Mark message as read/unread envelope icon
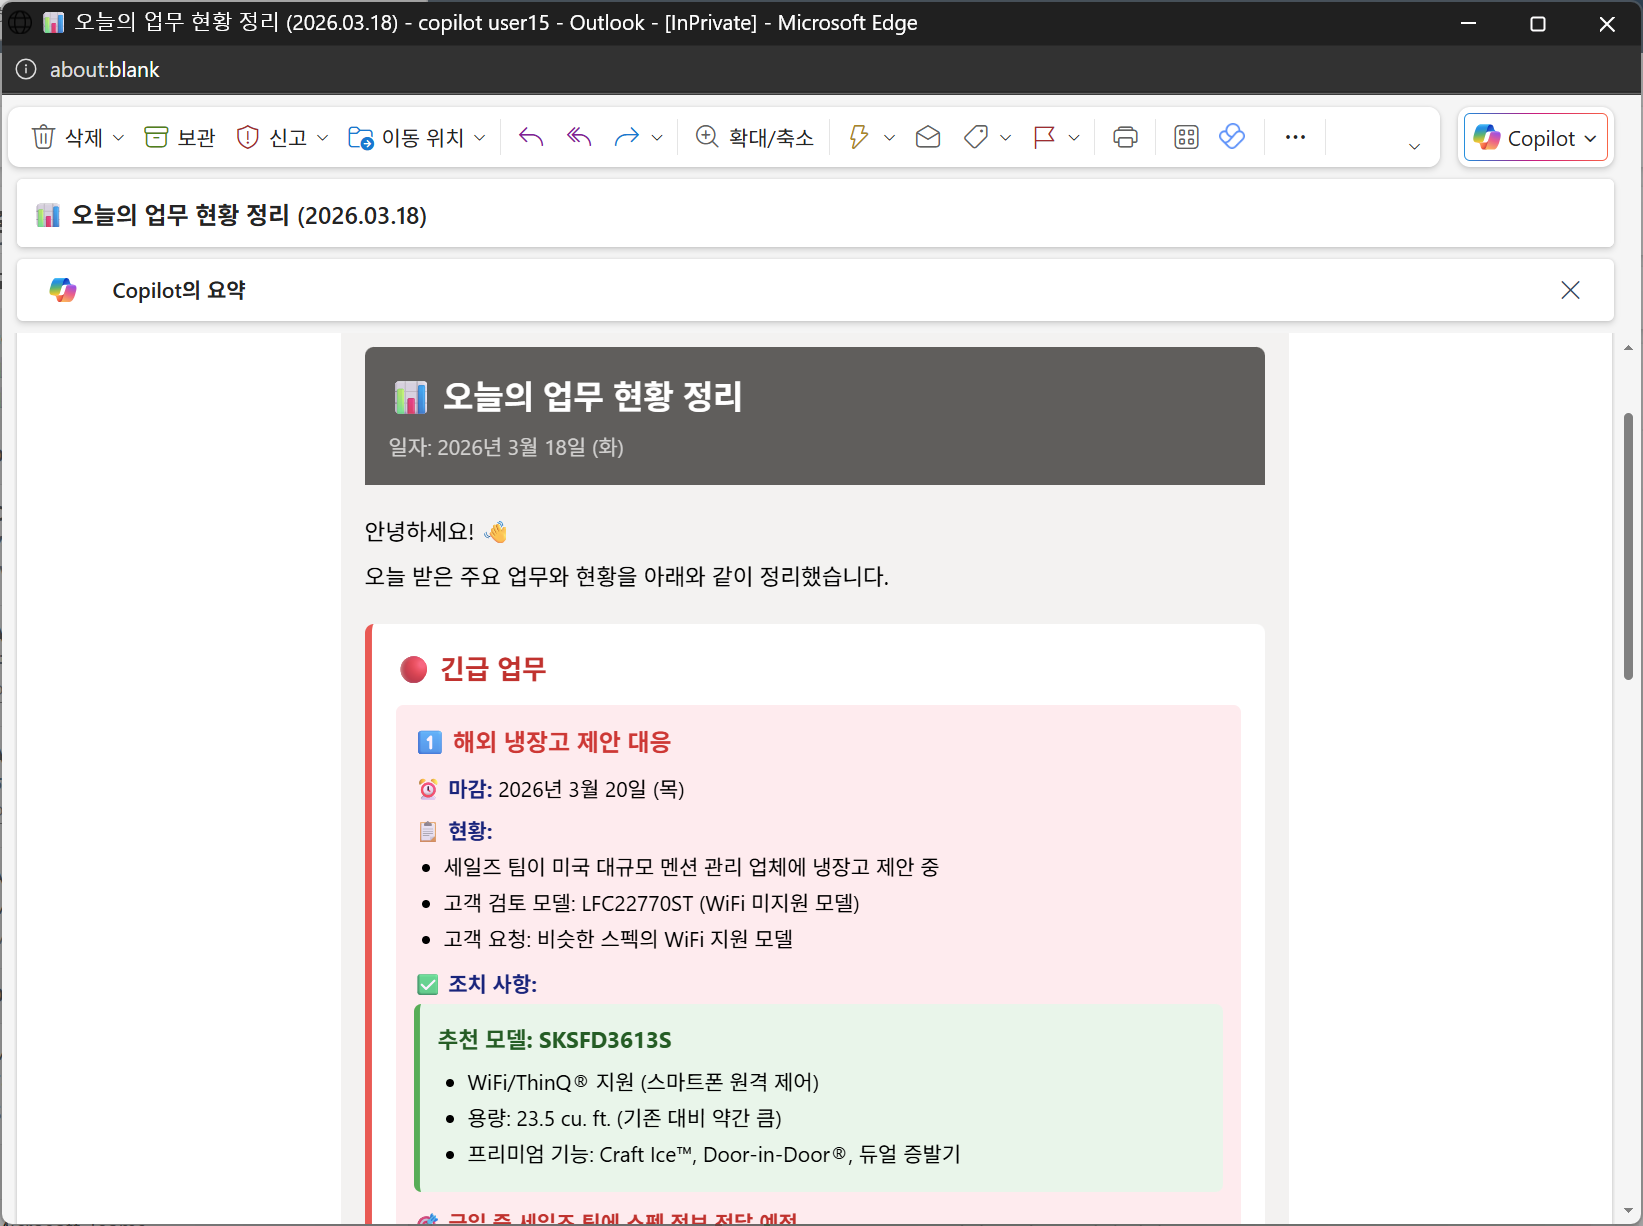 pyautogui.click(x=928, y=137)
